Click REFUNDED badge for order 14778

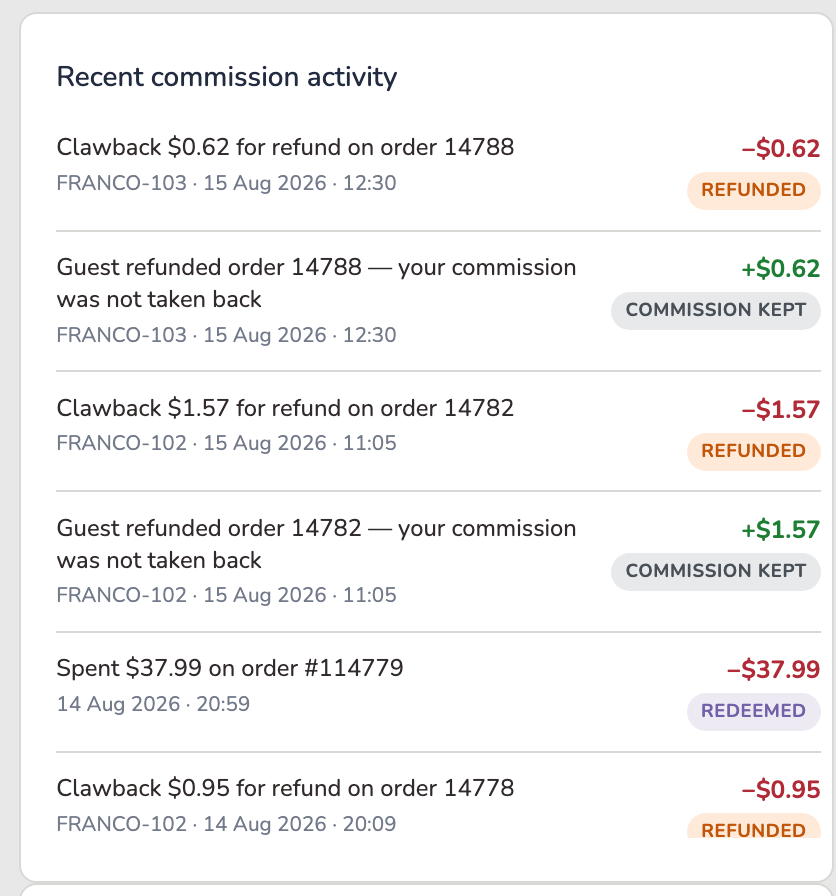click(x=753, y=827)
